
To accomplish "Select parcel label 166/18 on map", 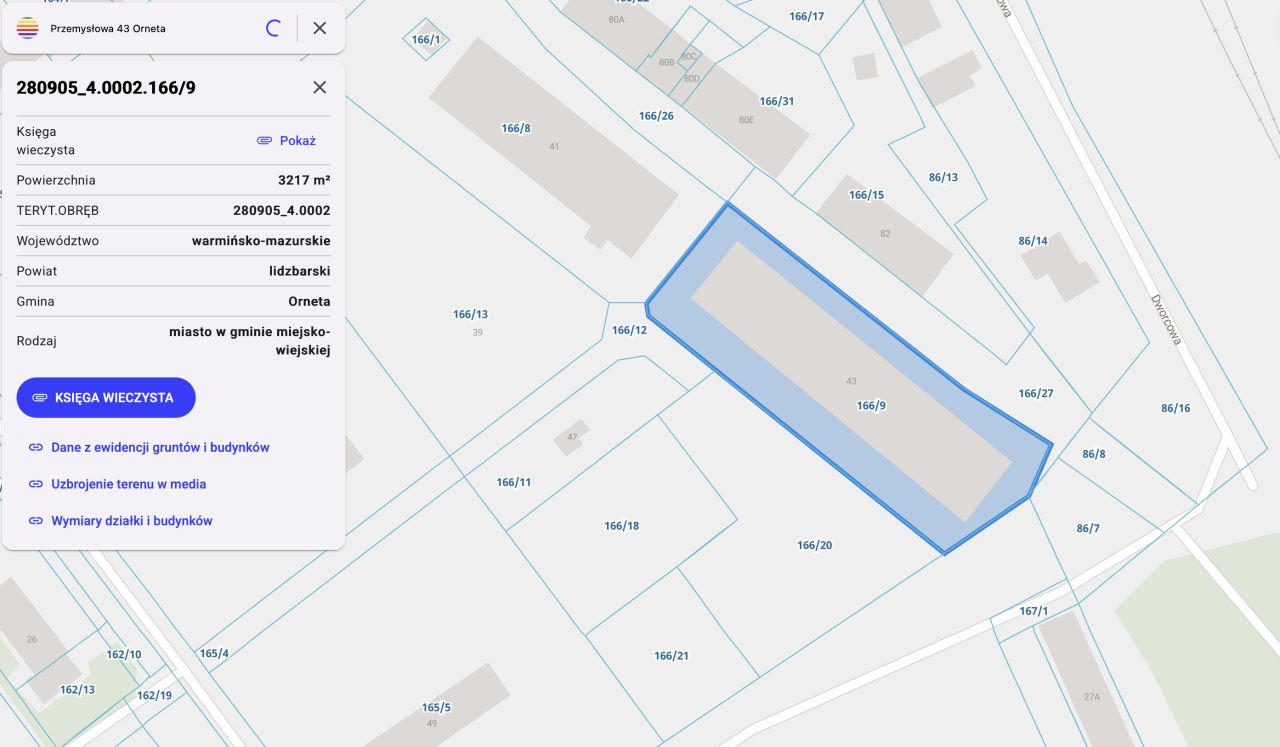I will point(622,526).
